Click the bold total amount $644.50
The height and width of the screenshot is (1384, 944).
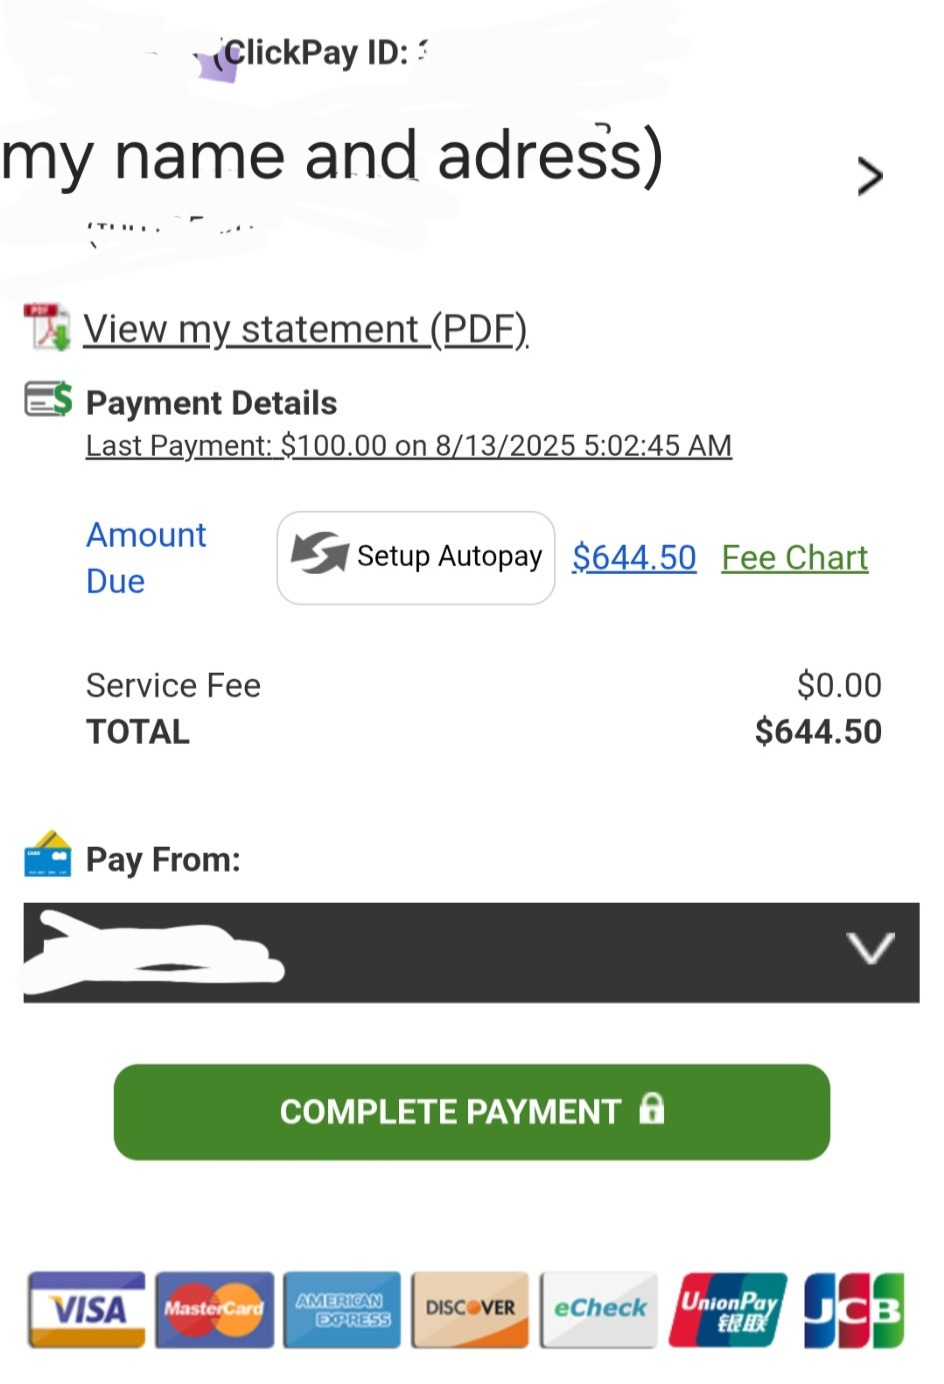tap(818, 731)
